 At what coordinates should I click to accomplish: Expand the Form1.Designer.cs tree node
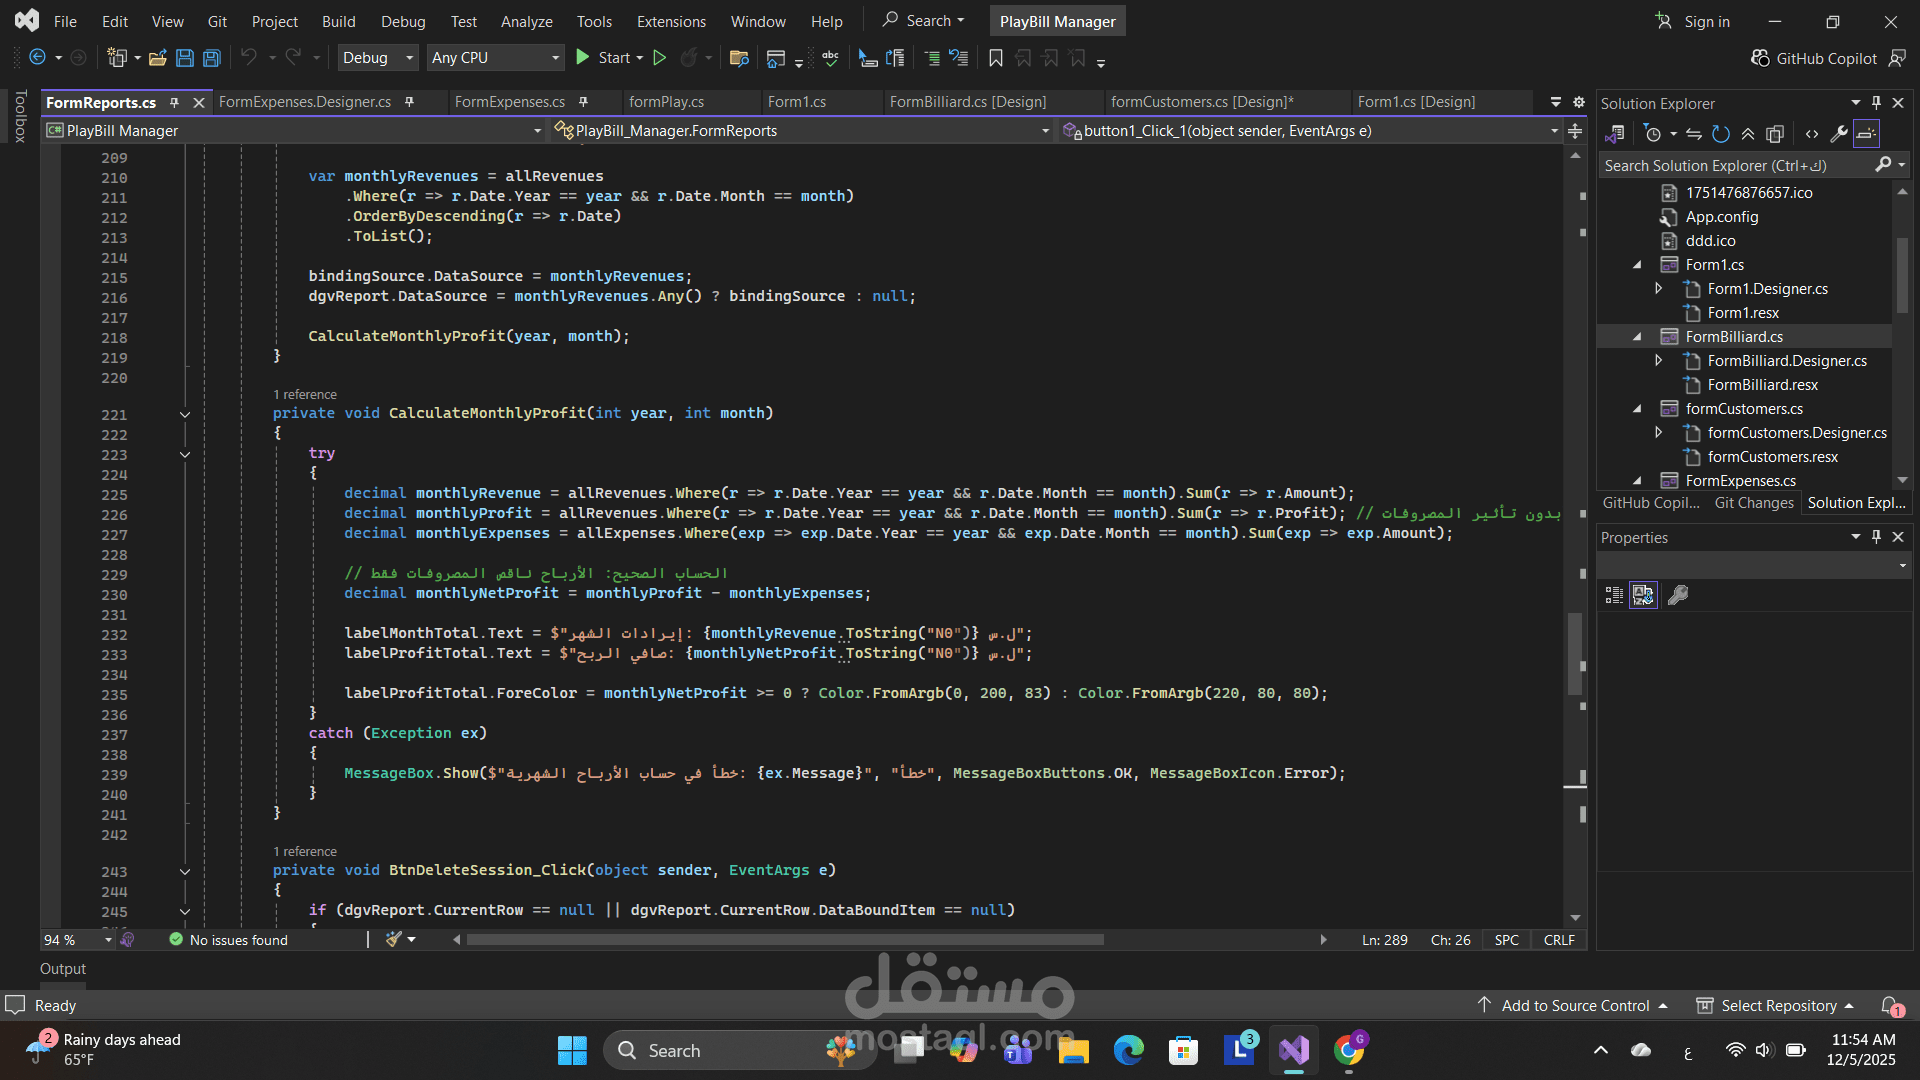pos(1658,289)
